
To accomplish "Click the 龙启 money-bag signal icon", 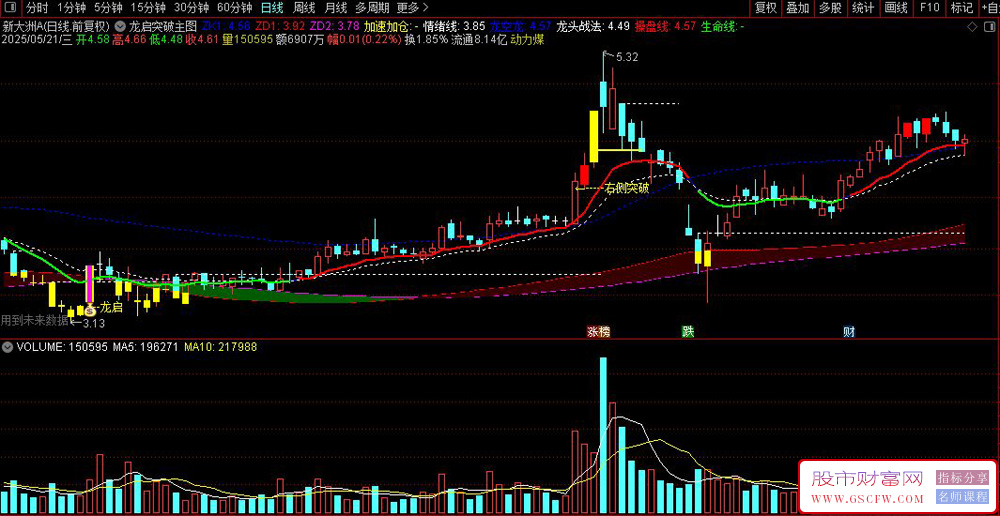I will point(91,311).
